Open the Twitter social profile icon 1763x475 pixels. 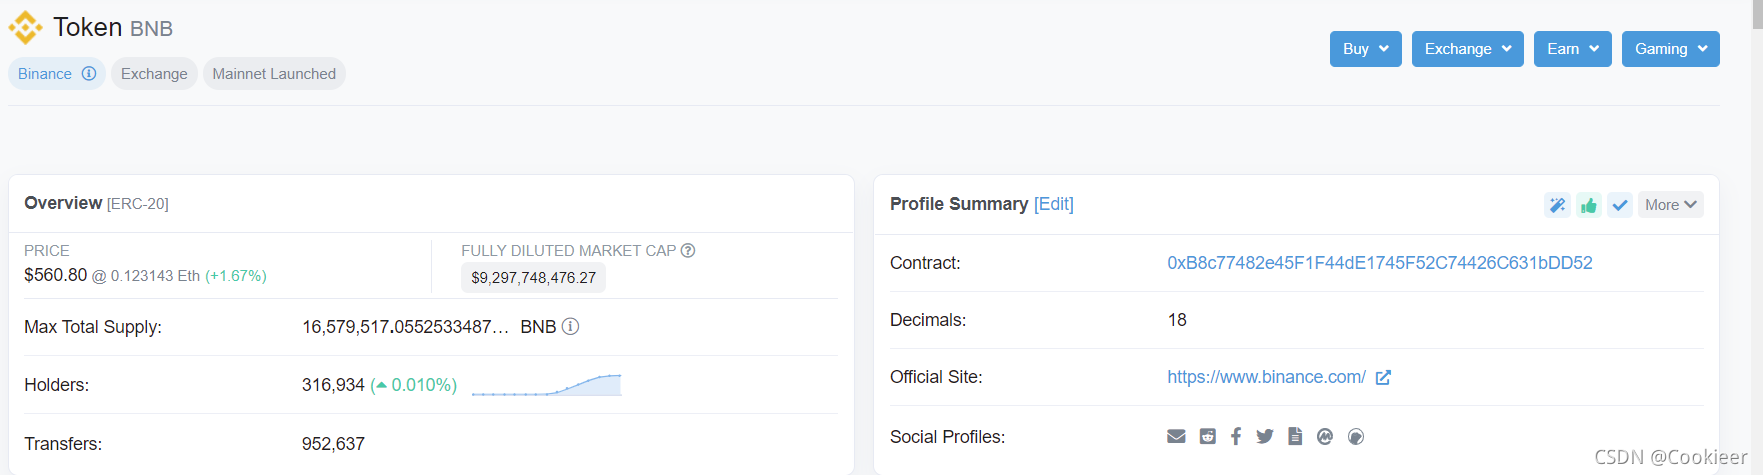1265,436
